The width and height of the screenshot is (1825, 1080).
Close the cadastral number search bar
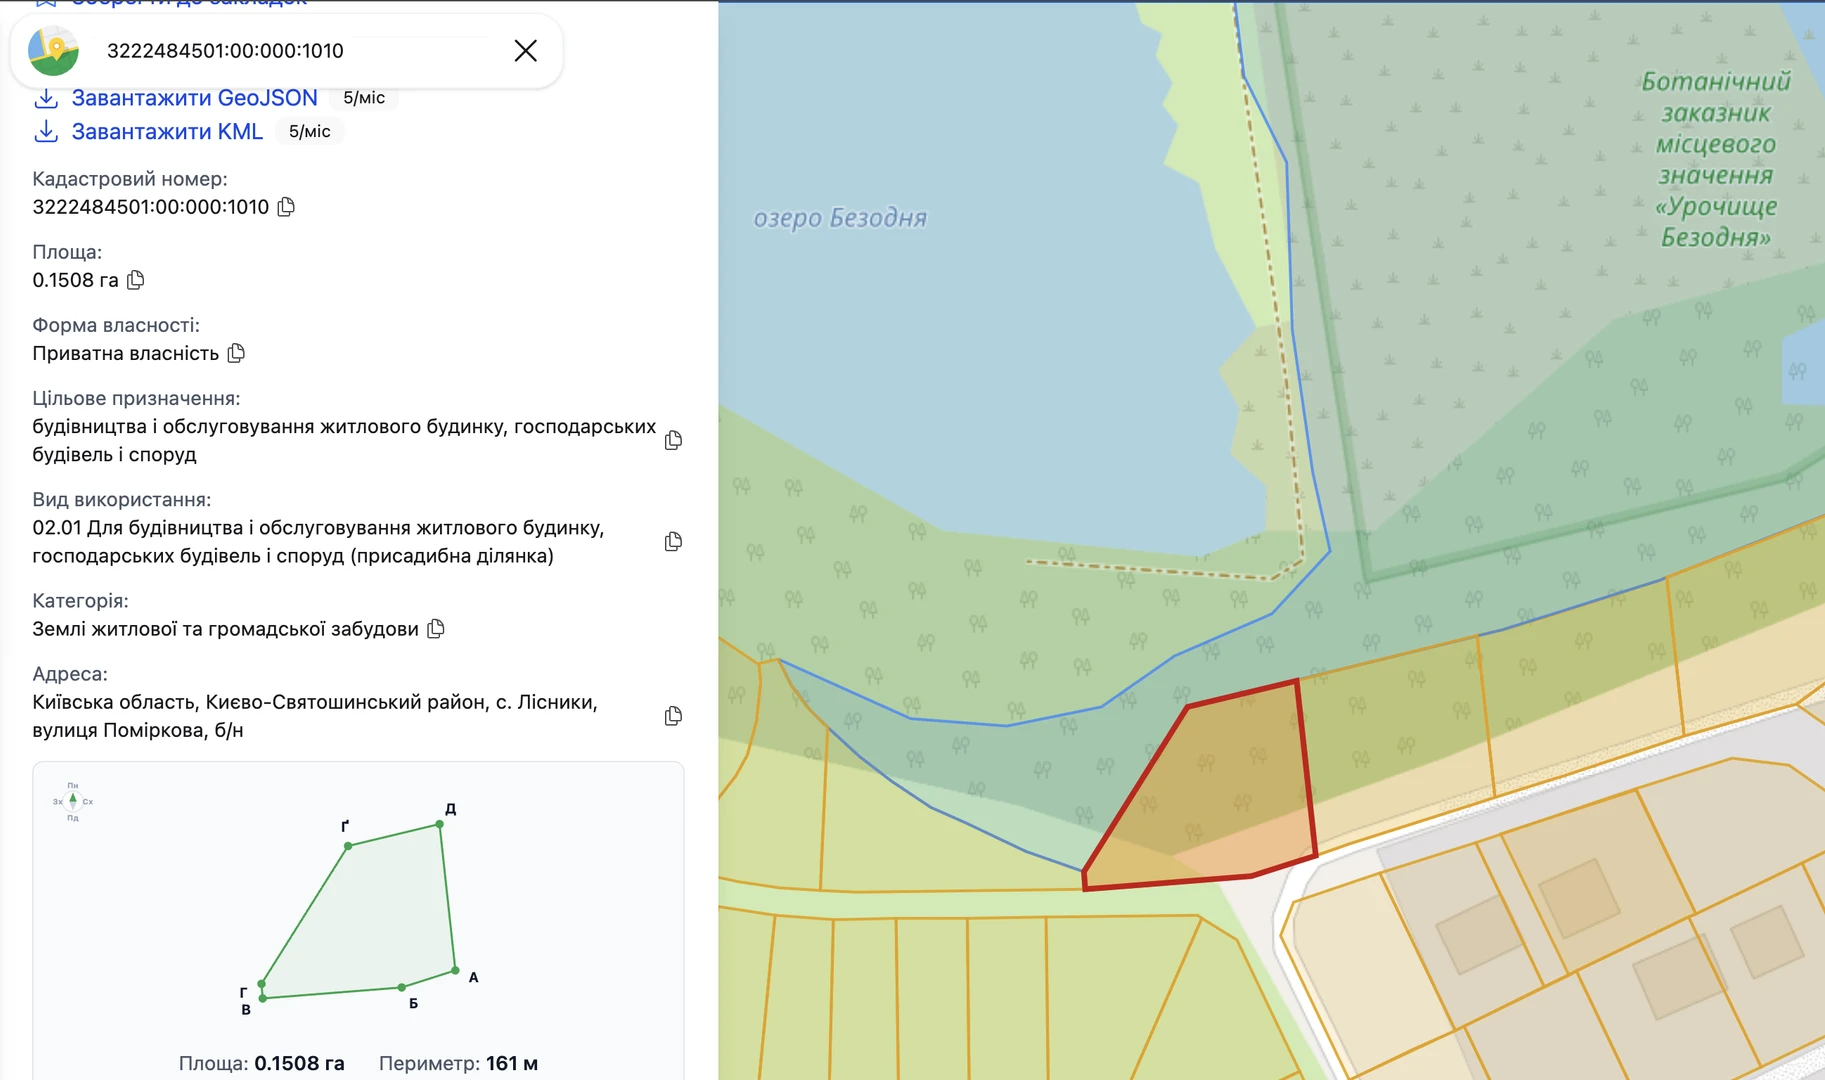click(525, 50)
